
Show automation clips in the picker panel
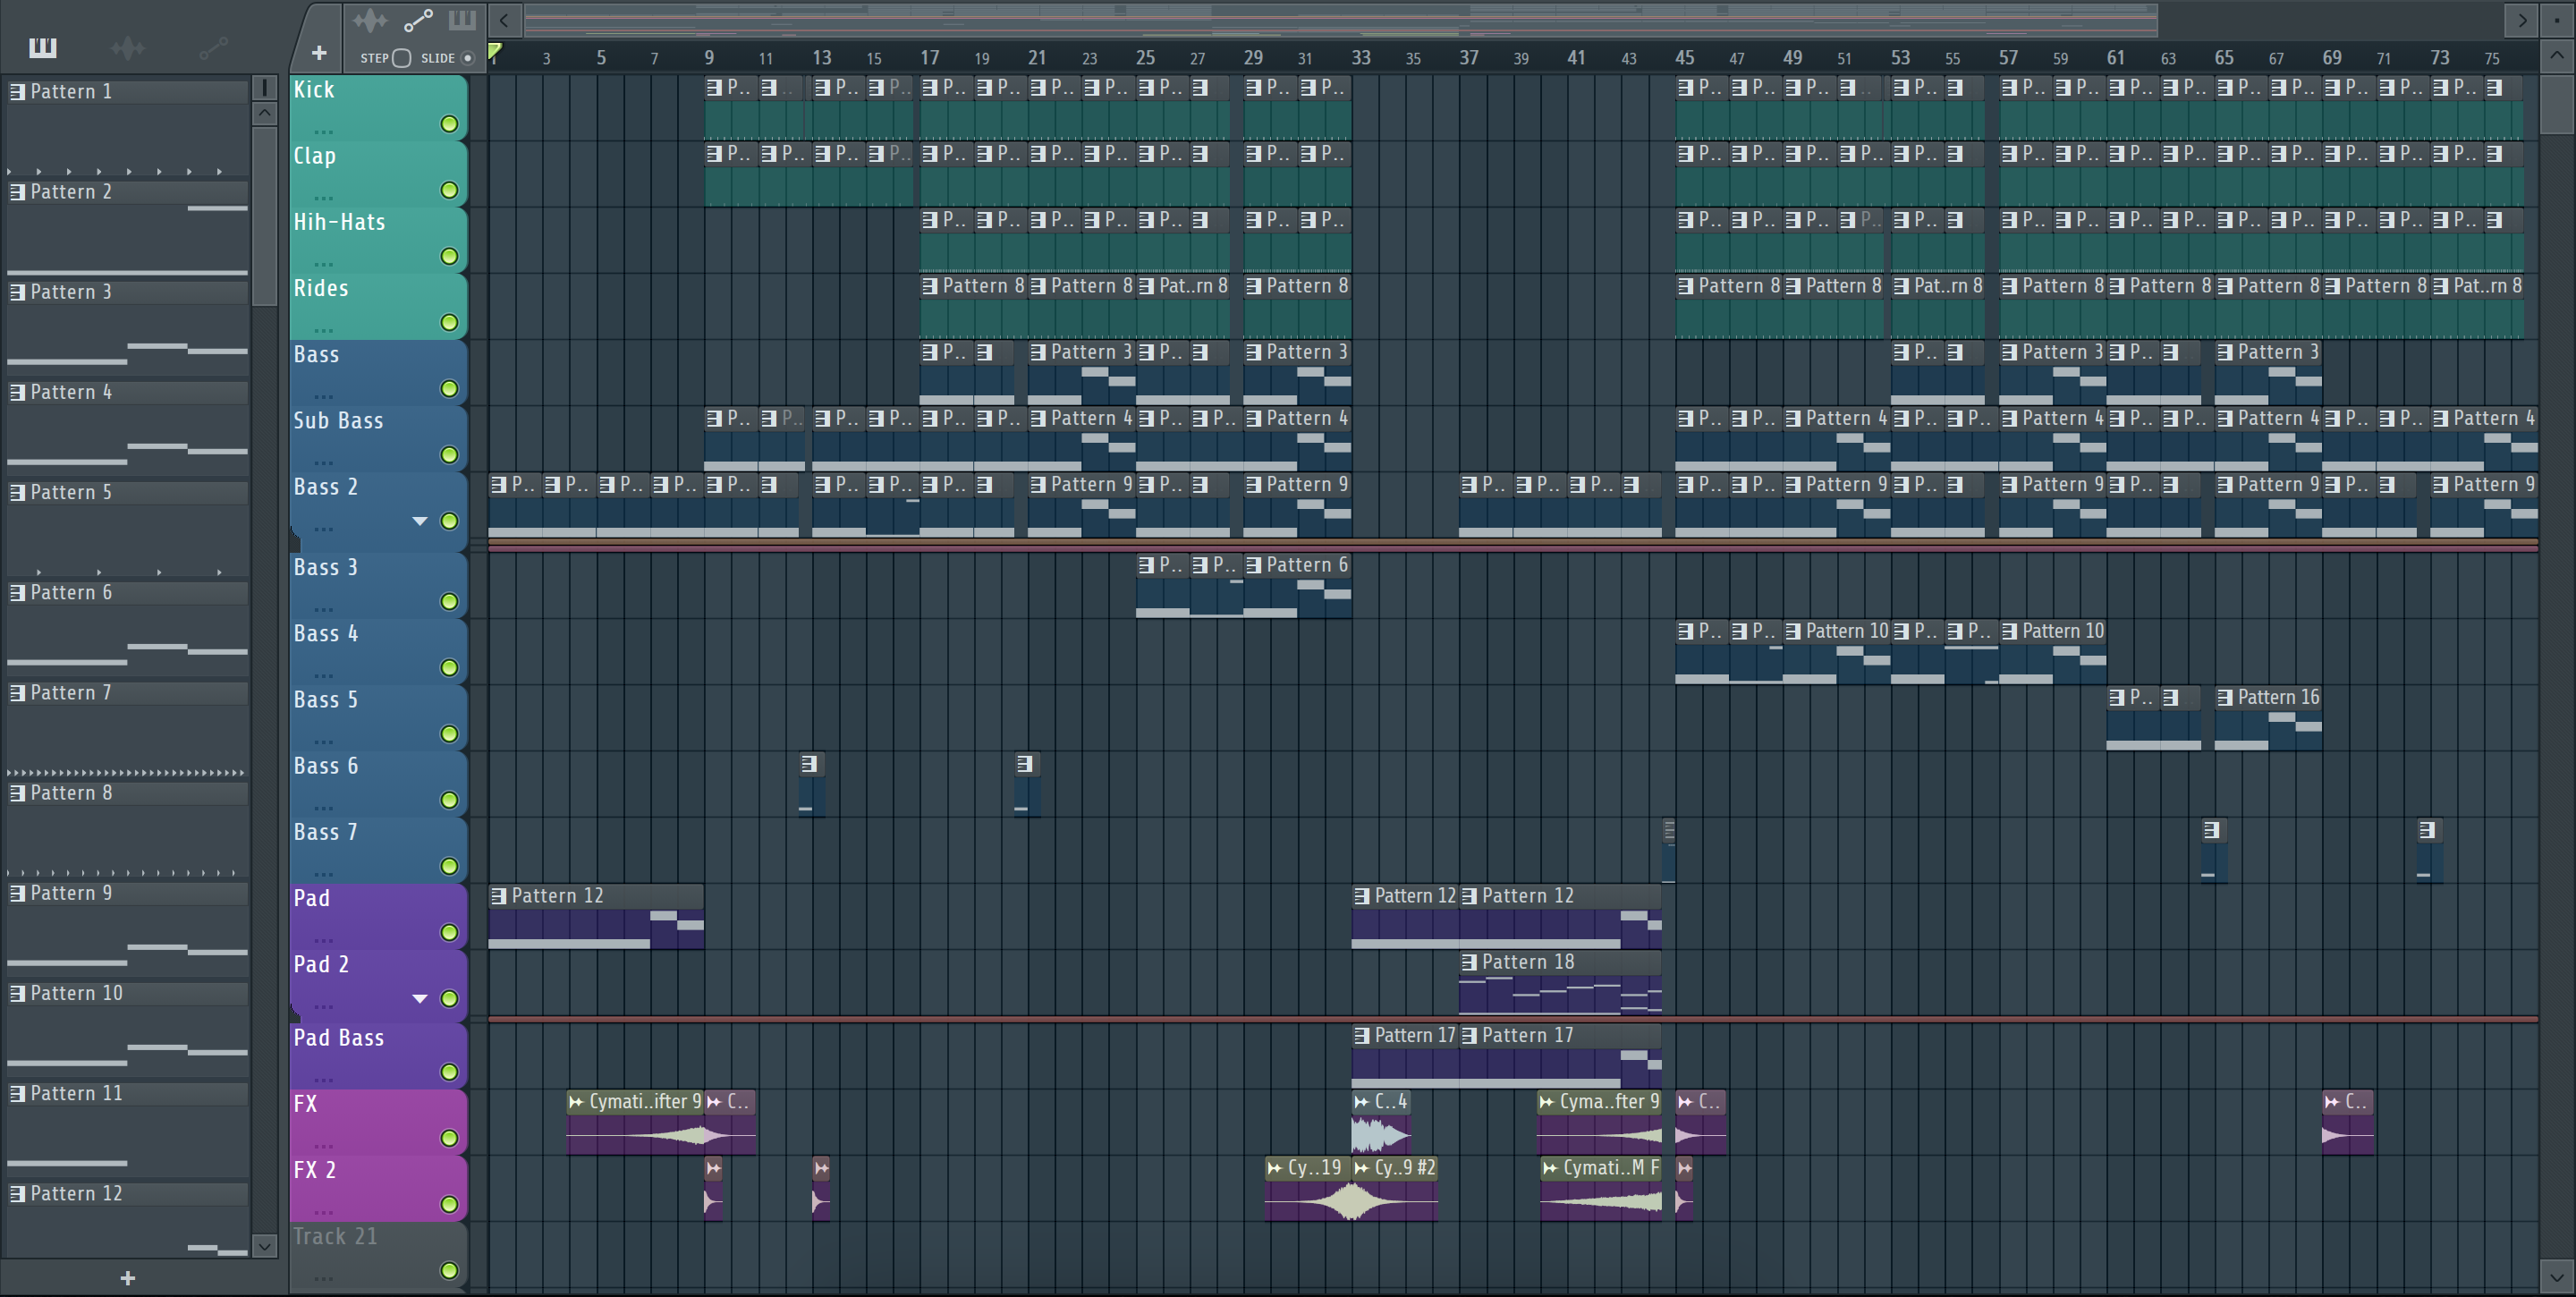[213, 47]
